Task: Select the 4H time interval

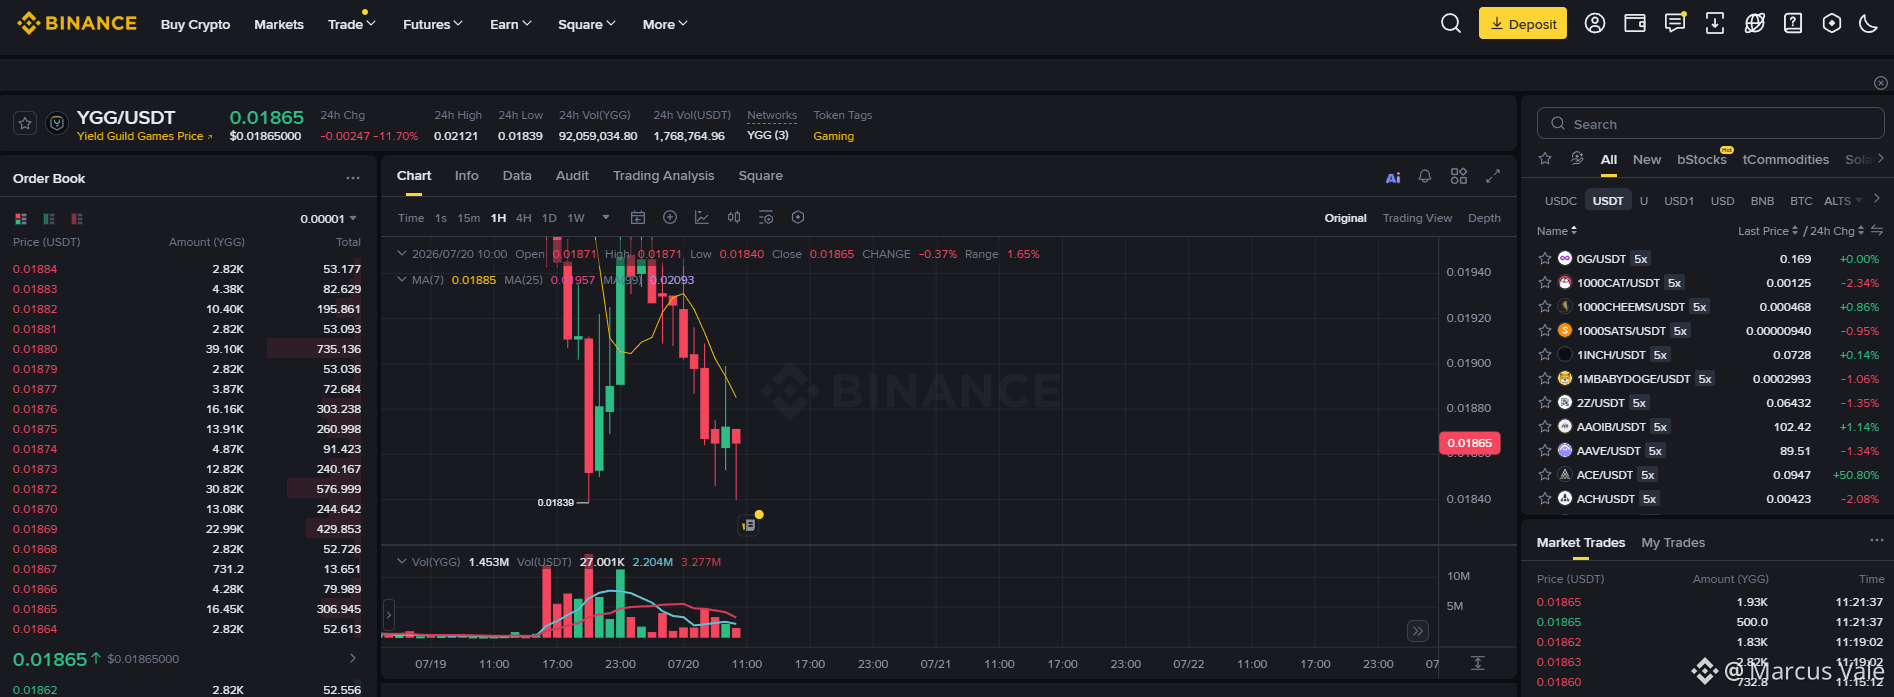Action: tap(524, 218)
